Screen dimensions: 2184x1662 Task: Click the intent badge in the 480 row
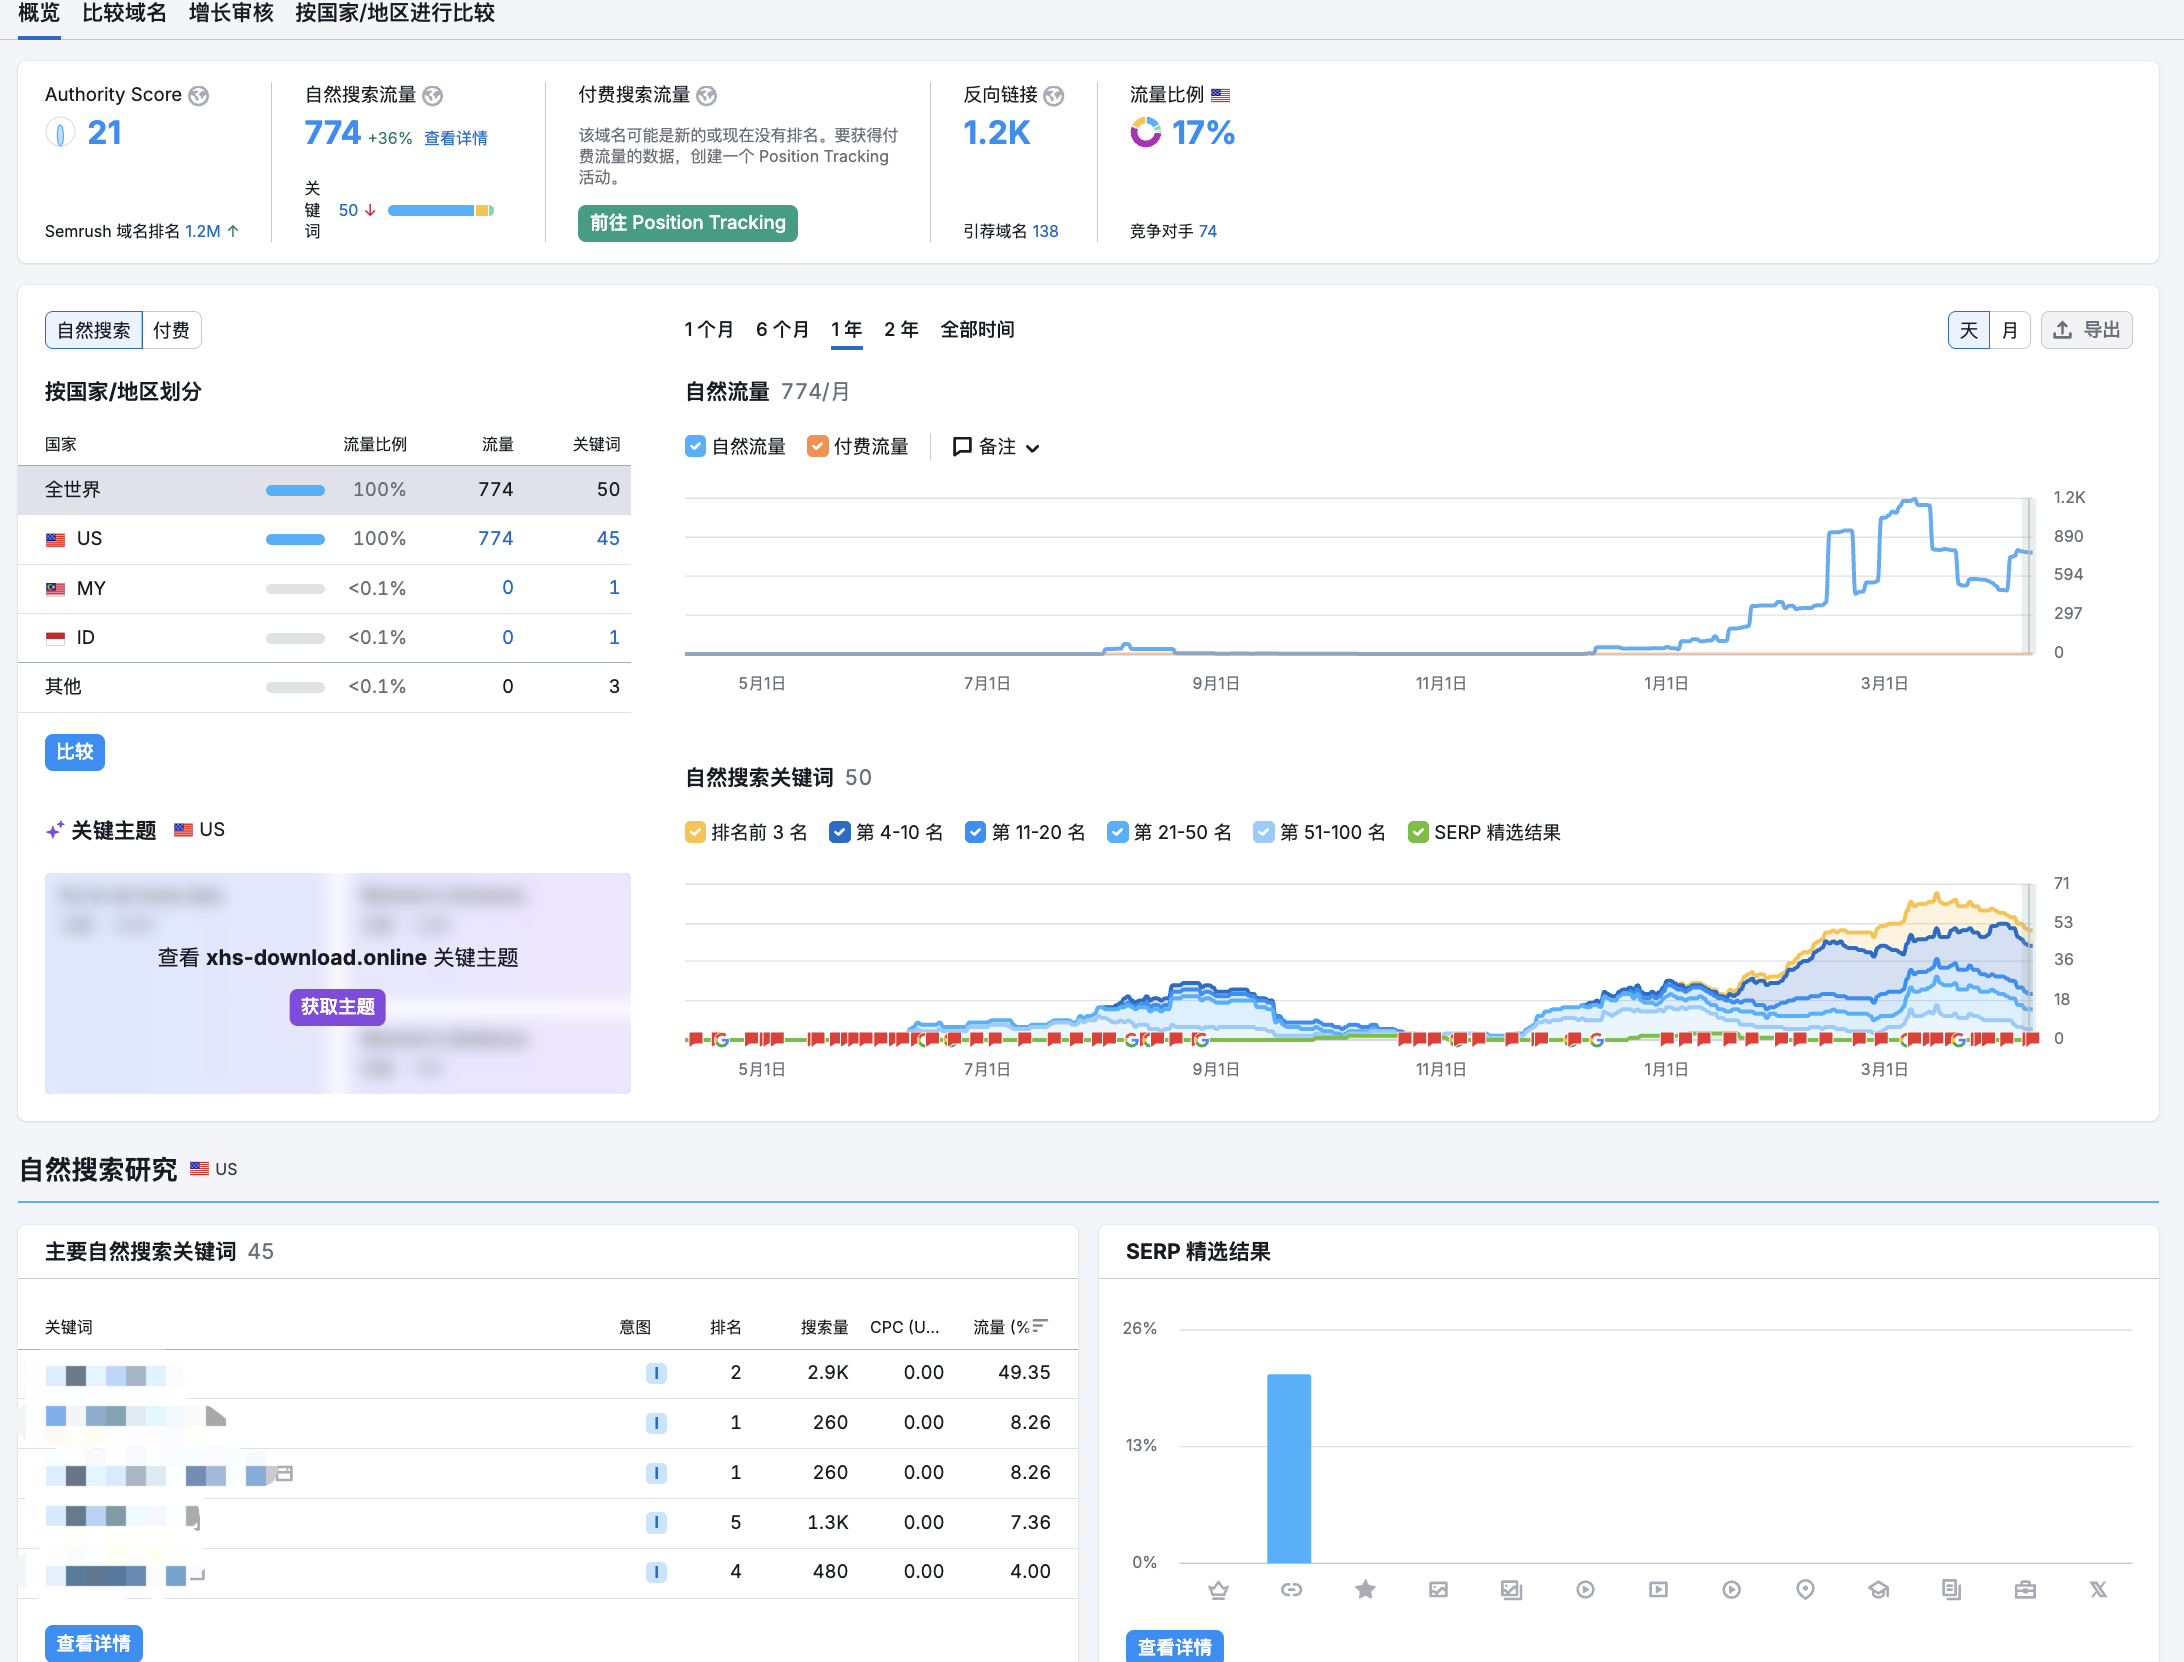point(656,1573)
